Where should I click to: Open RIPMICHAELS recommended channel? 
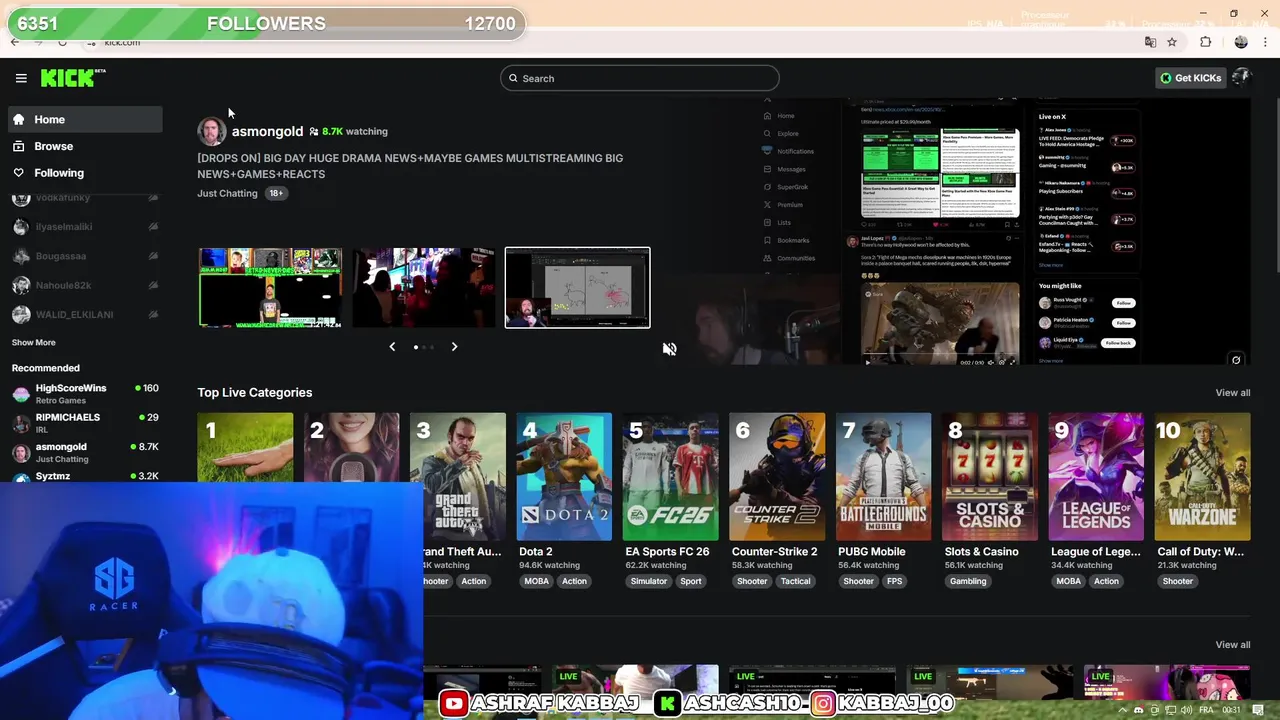click(85, 423)
